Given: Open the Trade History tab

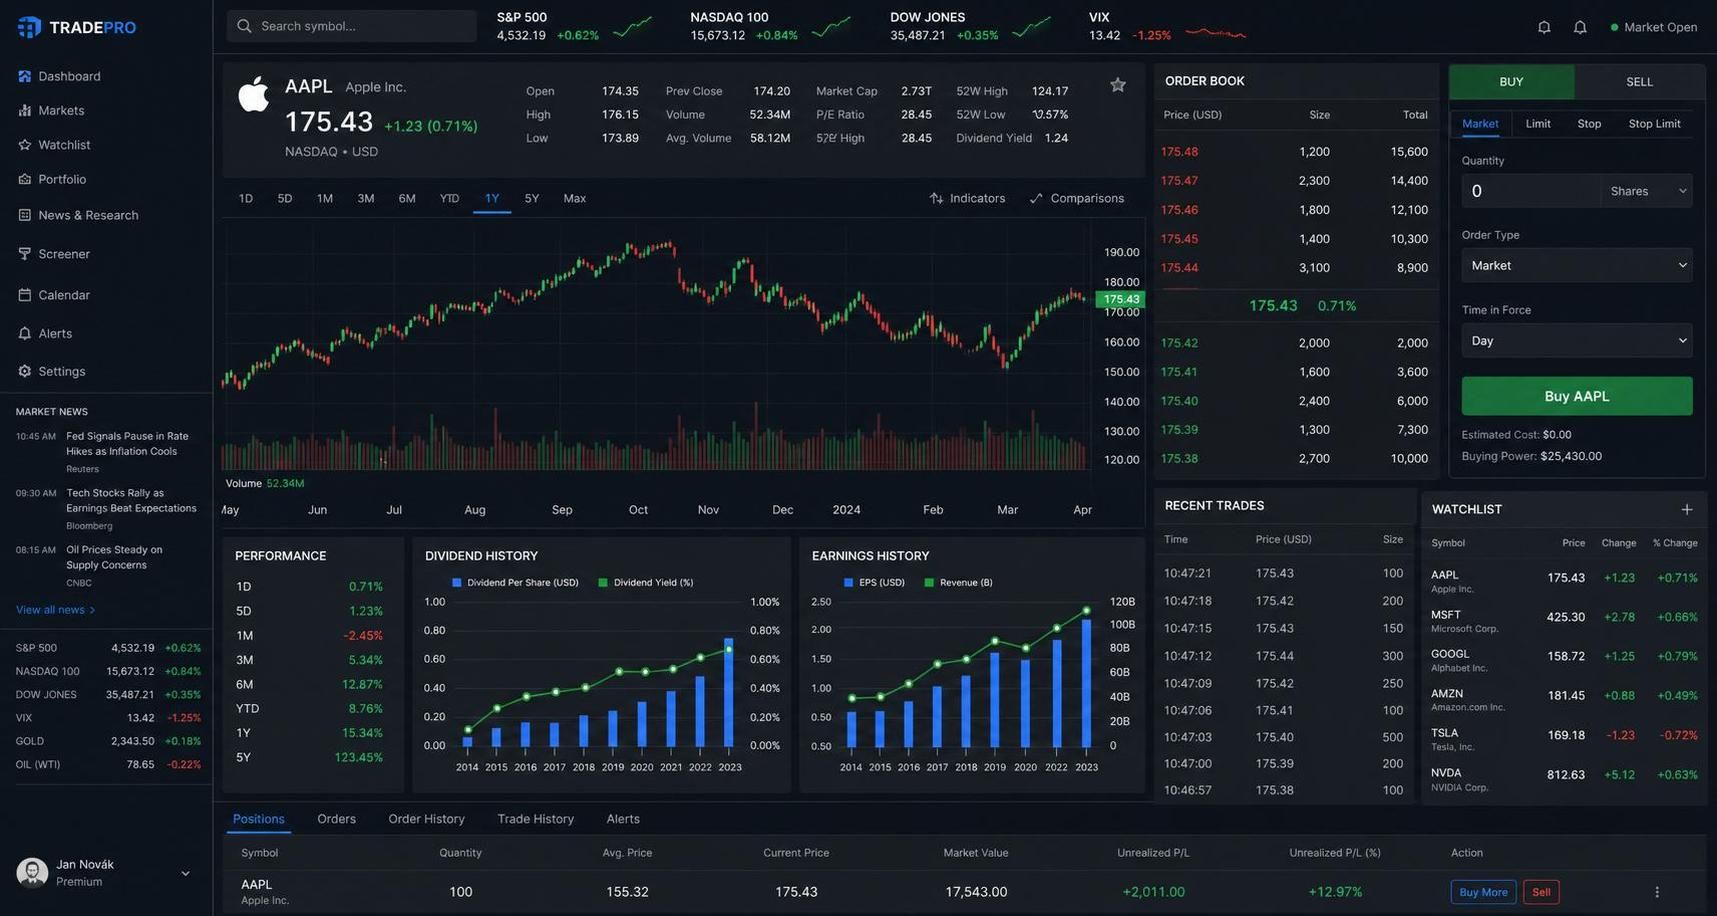Looking at the screenshot, I should tap(536, 819).
